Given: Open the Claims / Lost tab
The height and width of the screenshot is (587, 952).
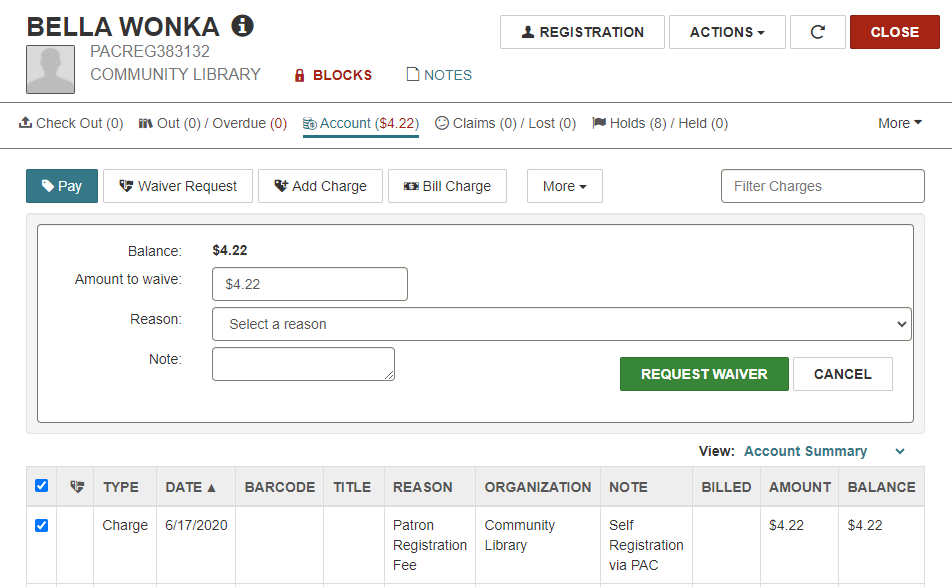Looking at the screenshot, I should pos(505,123).
